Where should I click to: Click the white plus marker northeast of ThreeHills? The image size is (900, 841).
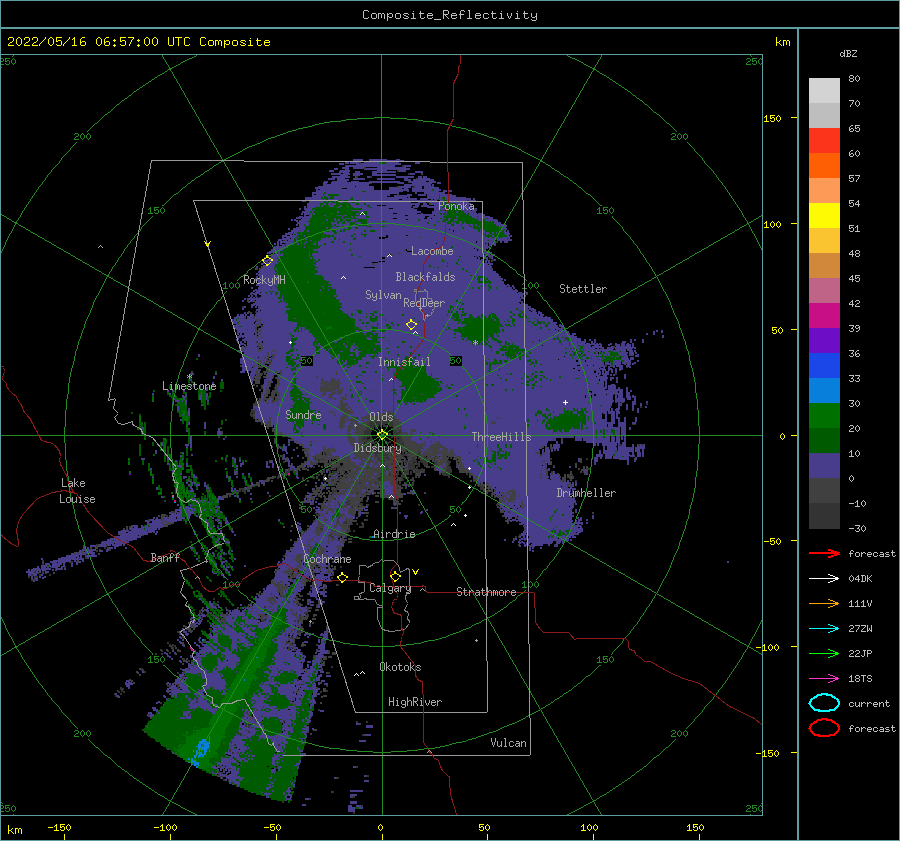click(x=565, y=402)
